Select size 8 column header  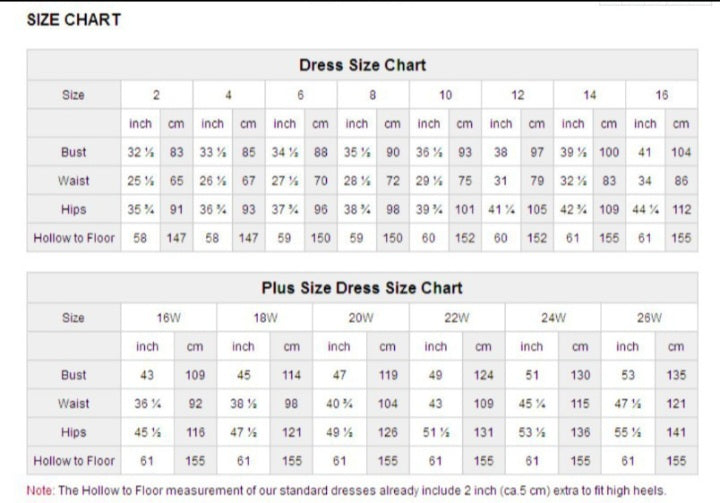372,95
